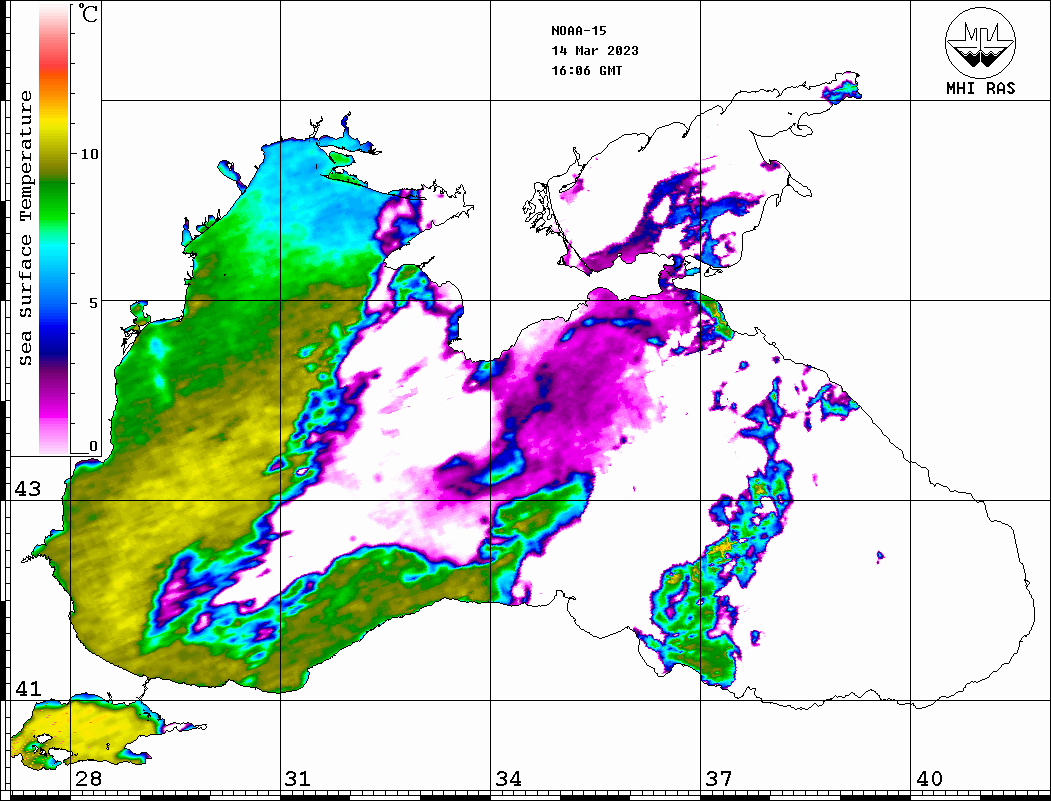Click the latitude label 43

pos(28,489)
